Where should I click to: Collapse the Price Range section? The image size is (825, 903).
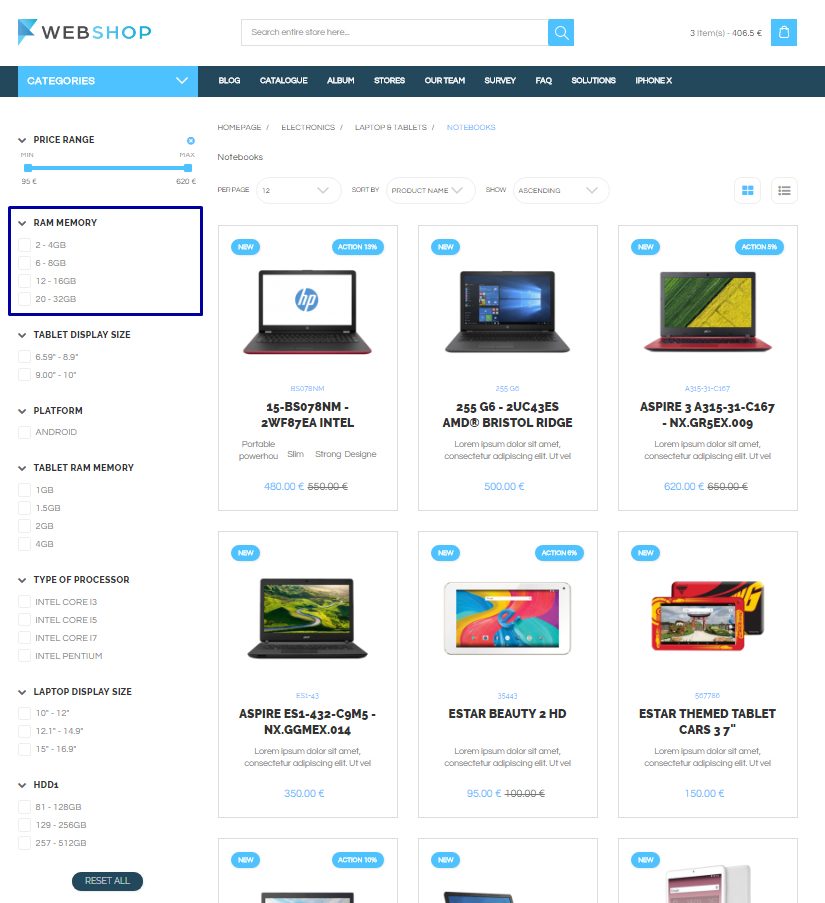22,140
